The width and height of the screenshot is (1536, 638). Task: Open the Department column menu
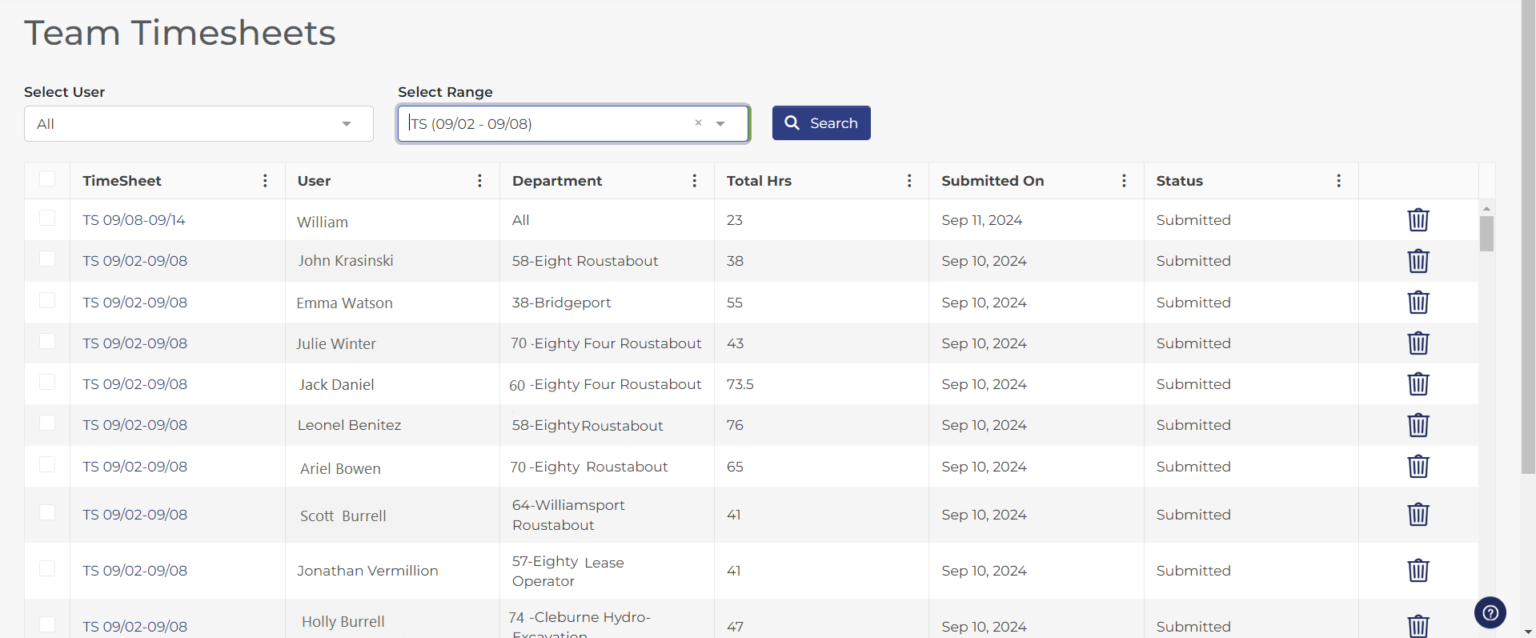click(694, 180)
